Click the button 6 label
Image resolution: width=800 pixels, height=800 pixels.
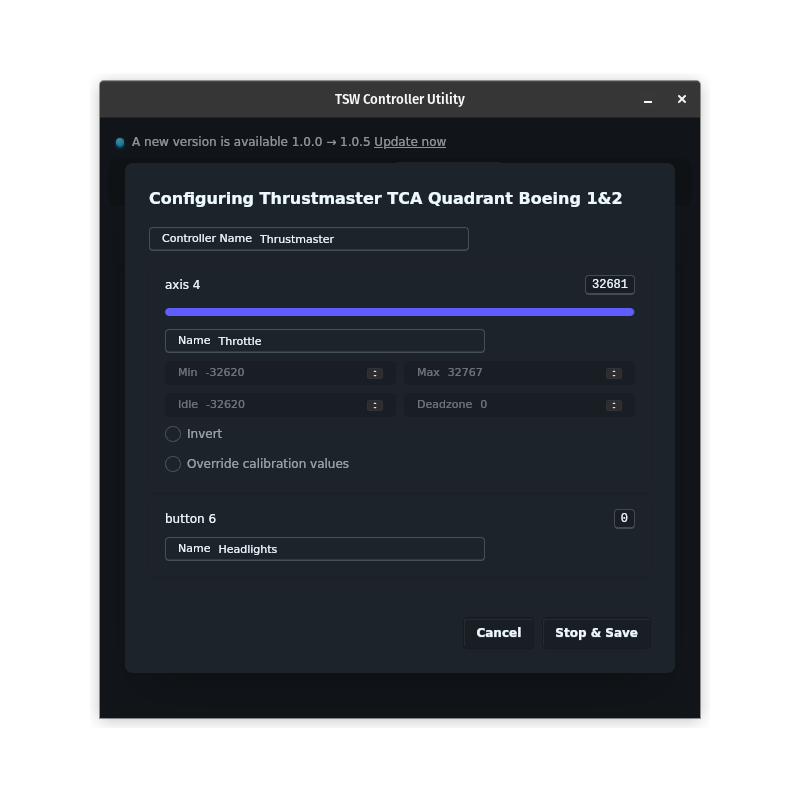190,519
